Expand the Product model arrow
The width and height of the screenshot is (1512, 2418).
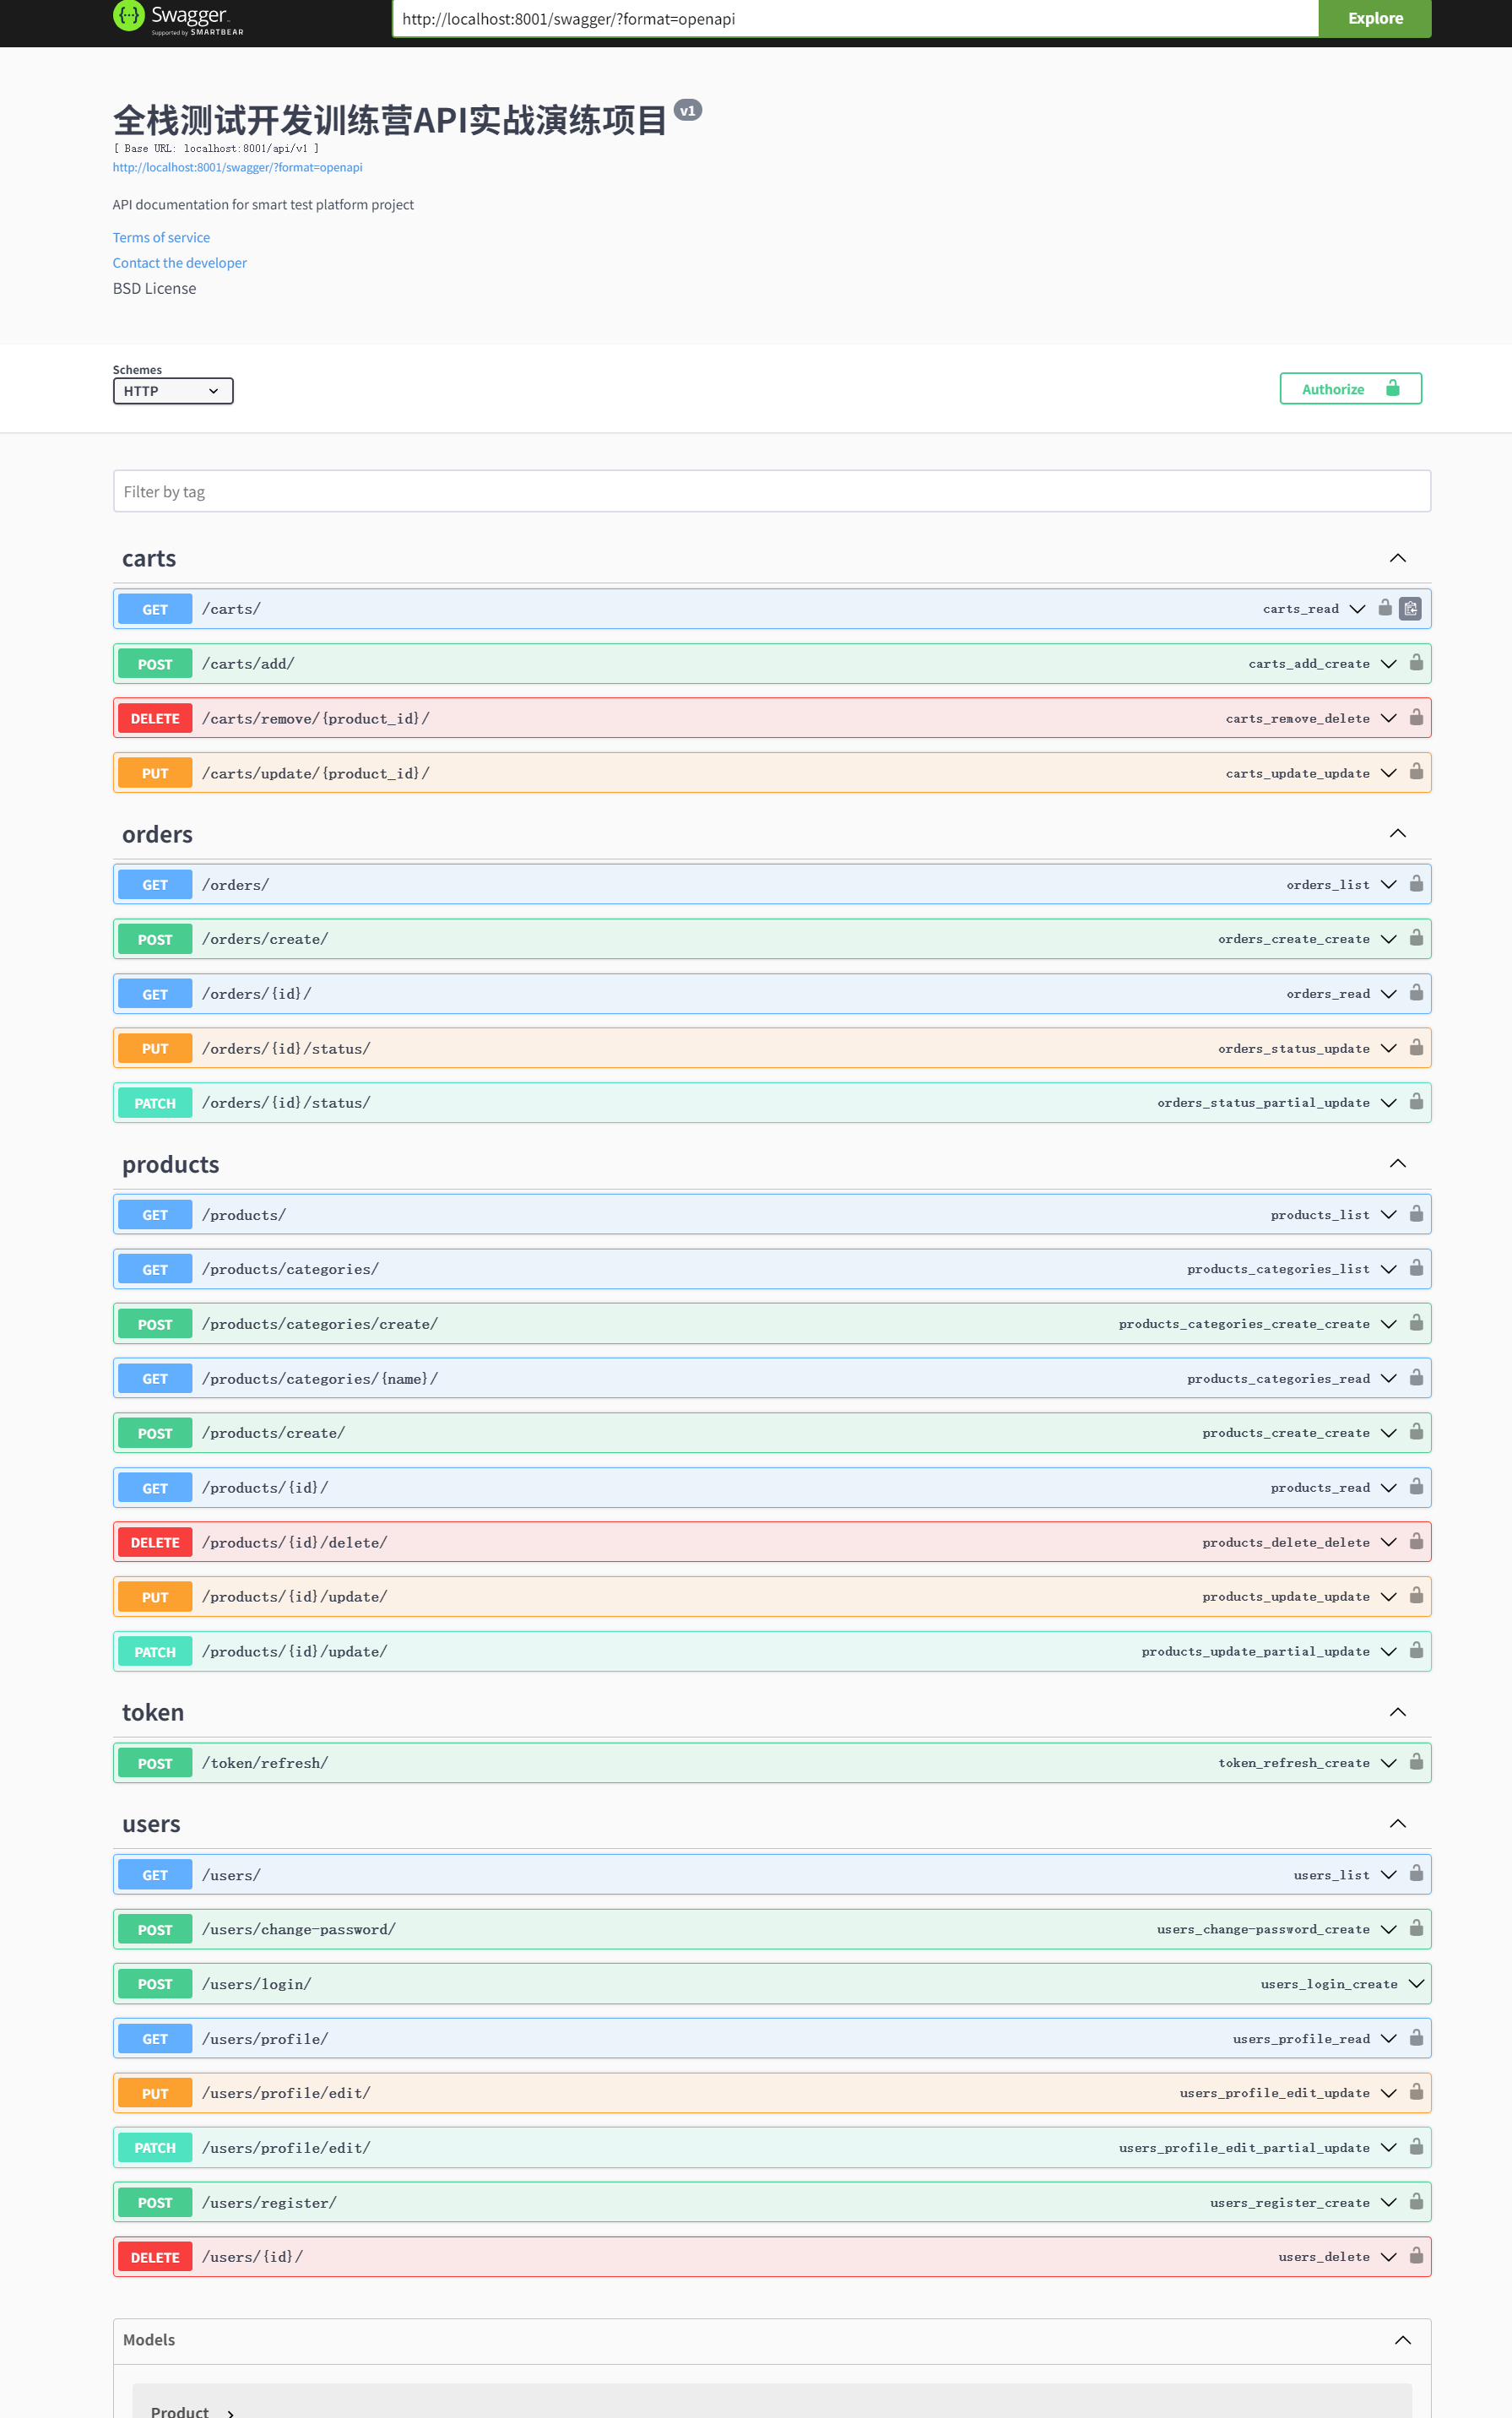point(230,2413)
